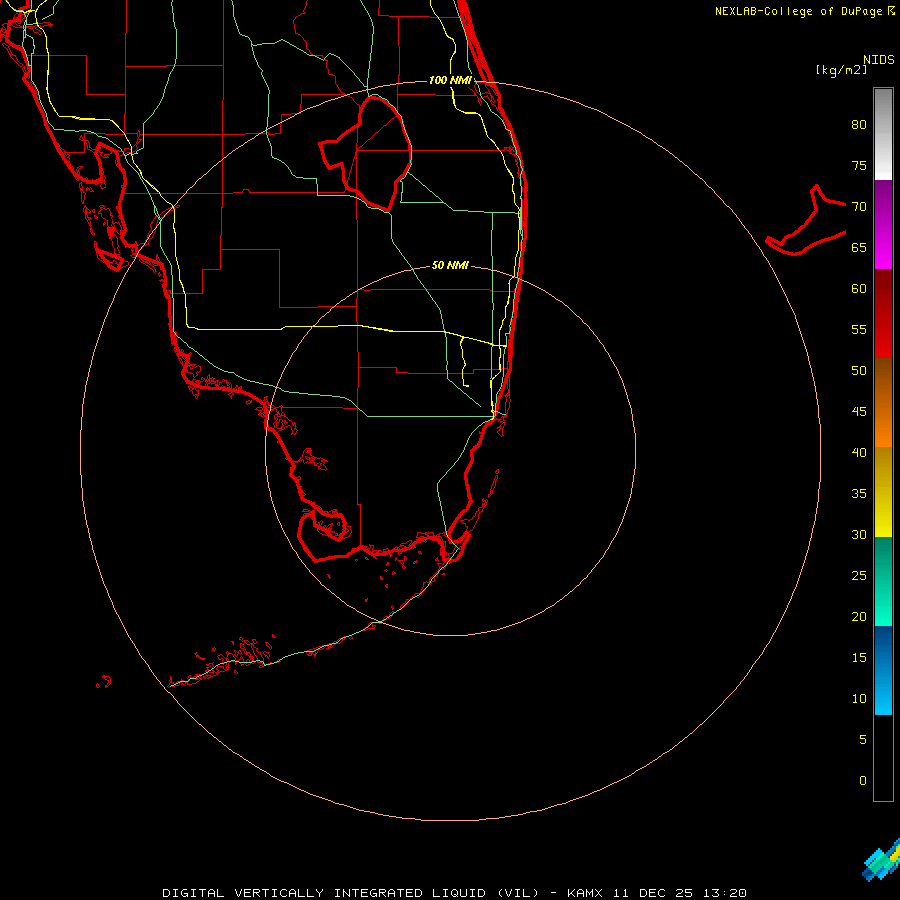Click the scale value 75
900x900 pixels.
coord(859,166)
